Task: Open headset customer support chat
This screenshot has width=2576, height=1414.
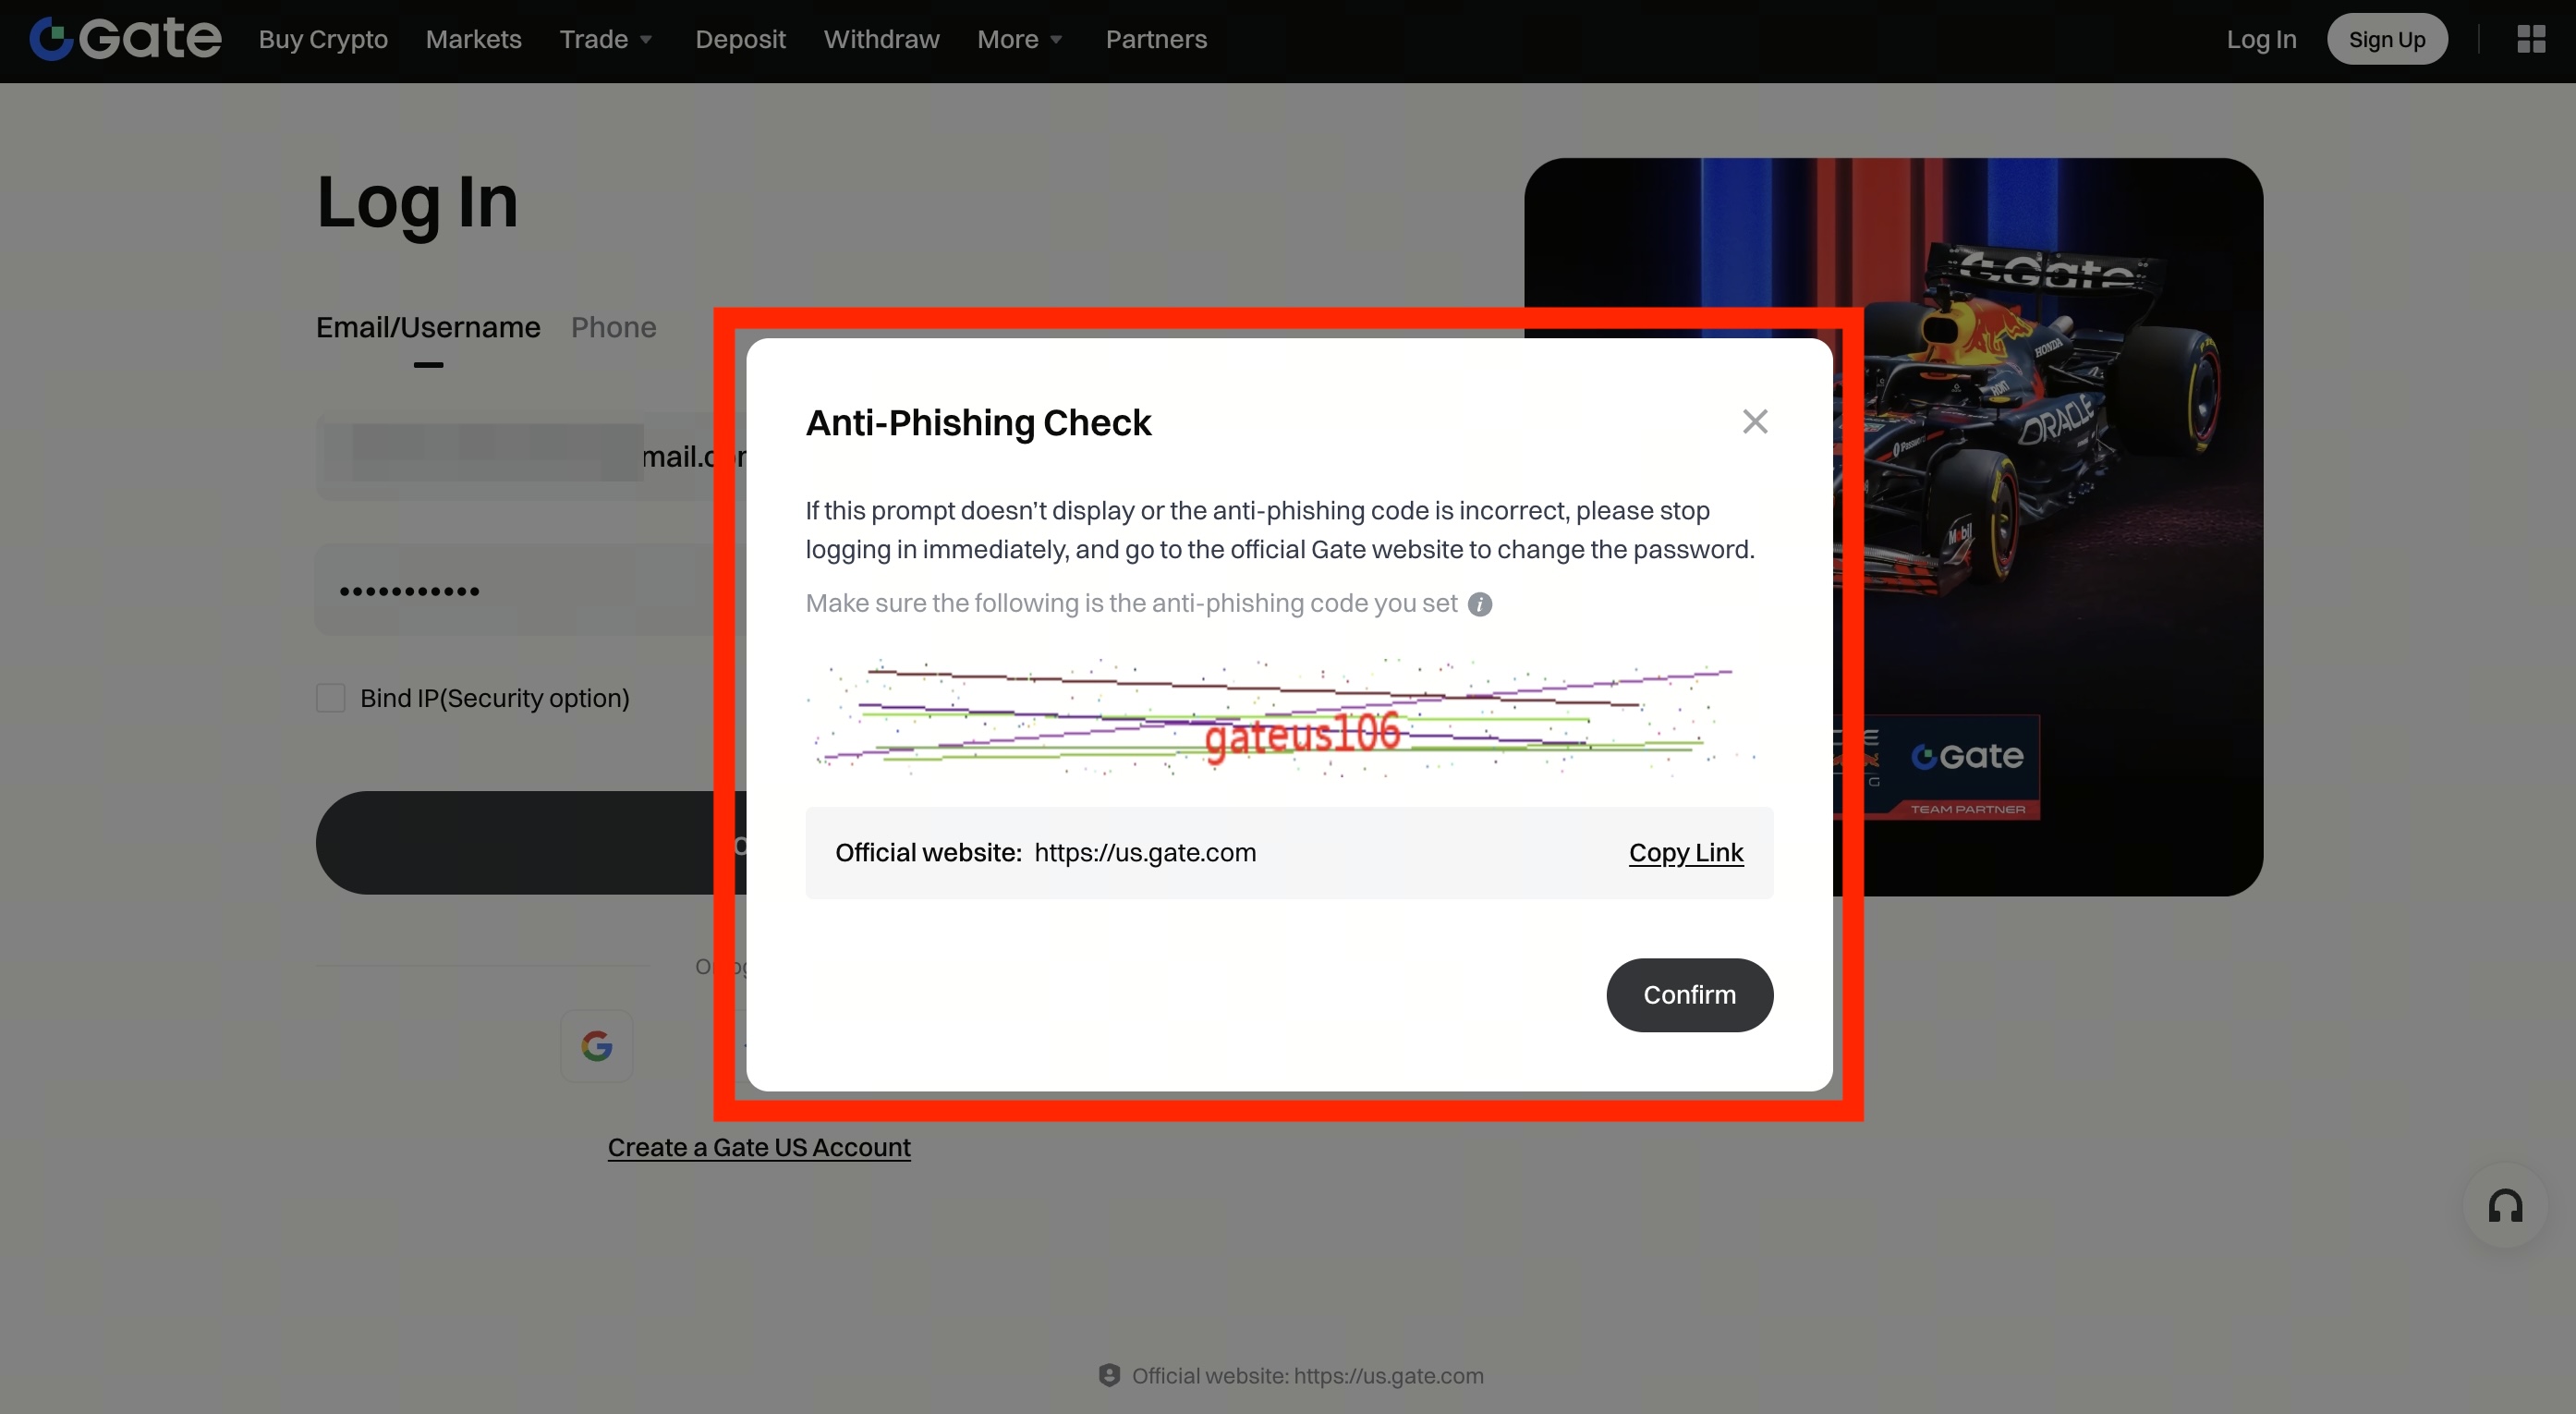Action: click(2505, 1206)
